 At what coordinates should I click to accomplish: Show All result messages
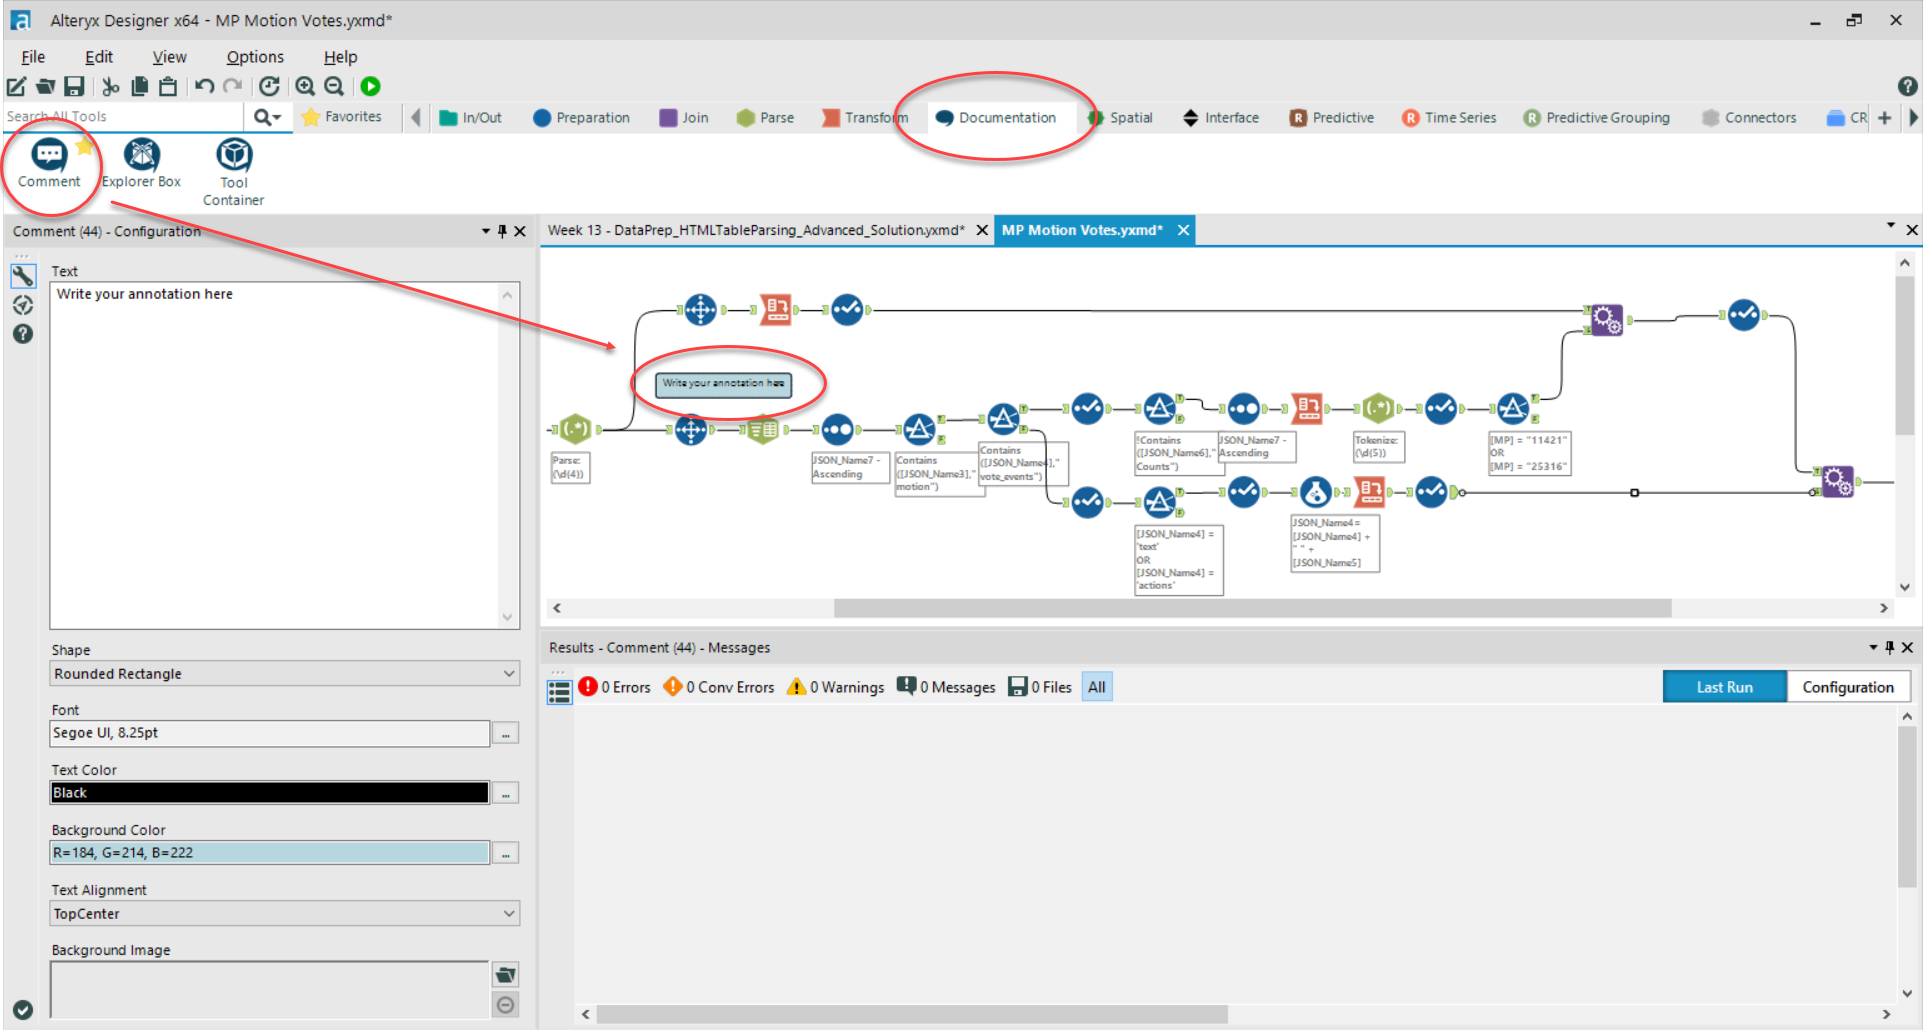pos(1097,687)
